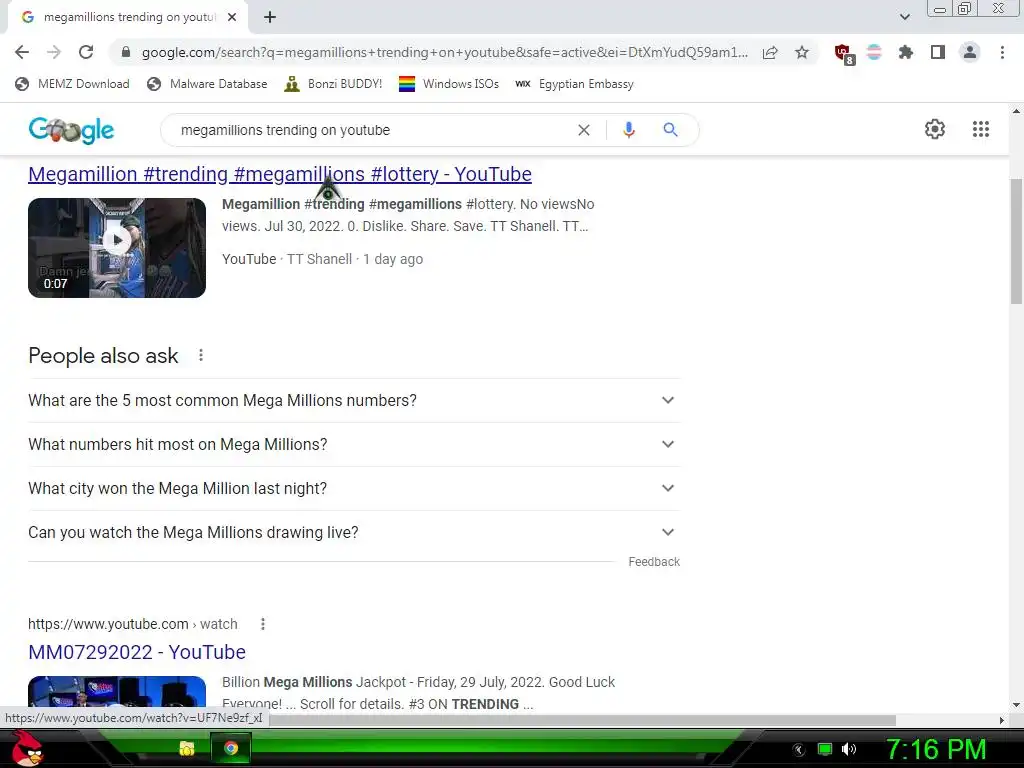
Task: Open Egyptian Embassy bookmark
Action: point(574,84)
